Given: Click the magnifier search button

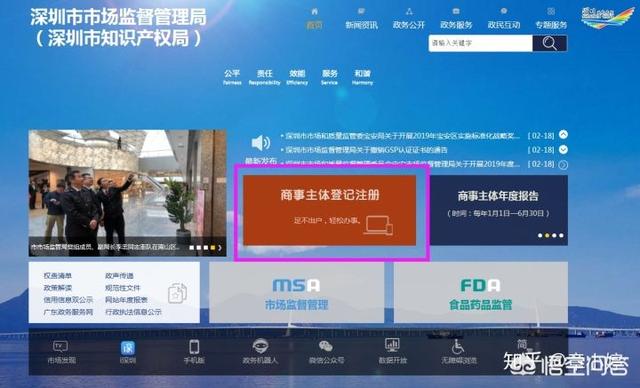Looking at the screenshot, I should [x=550, y=43].
